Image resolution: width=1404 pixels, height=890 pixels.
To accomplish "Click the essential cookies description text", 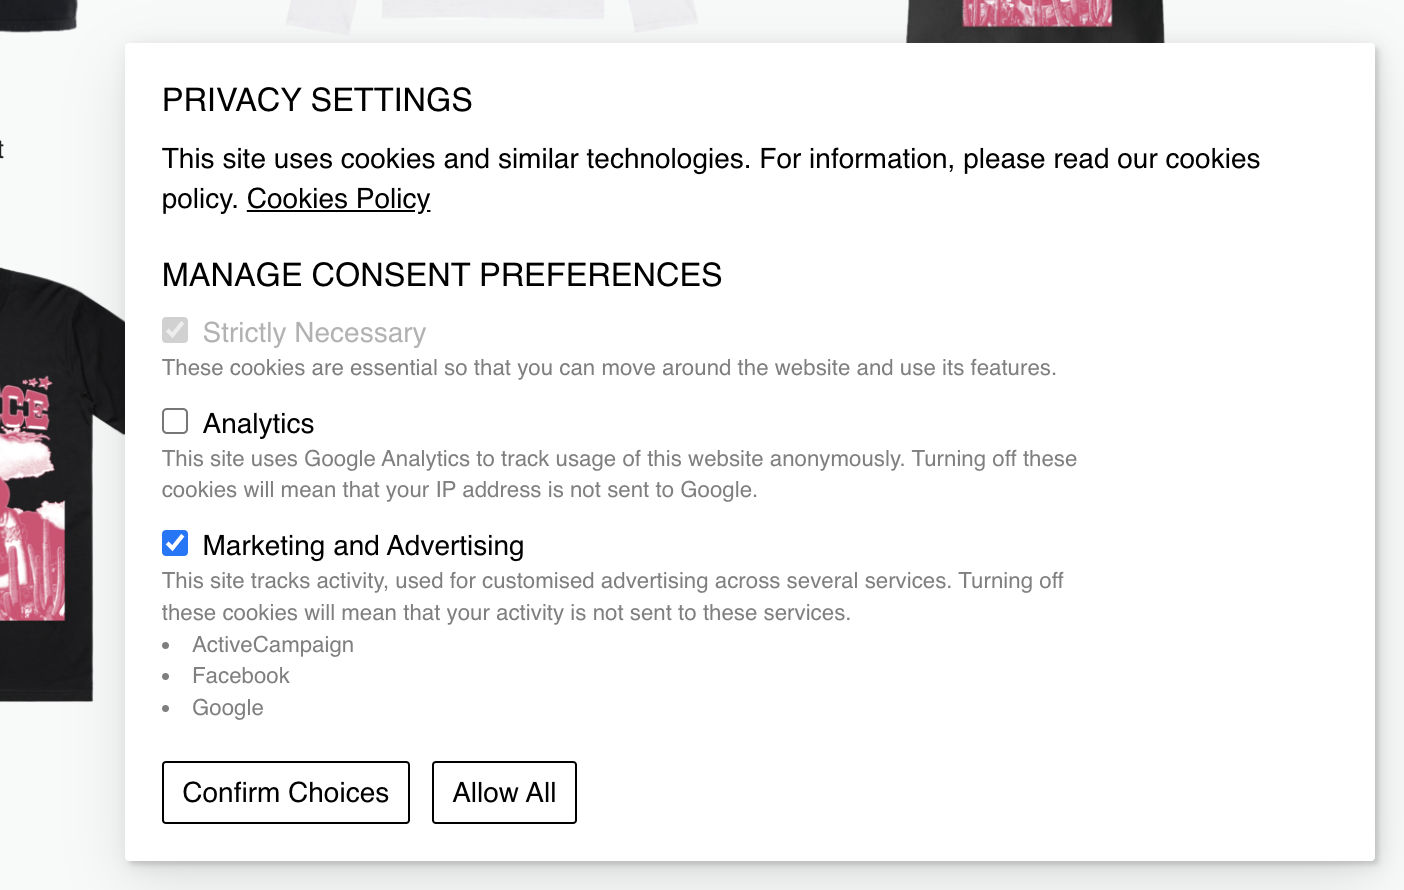I will tap(609, 368).
